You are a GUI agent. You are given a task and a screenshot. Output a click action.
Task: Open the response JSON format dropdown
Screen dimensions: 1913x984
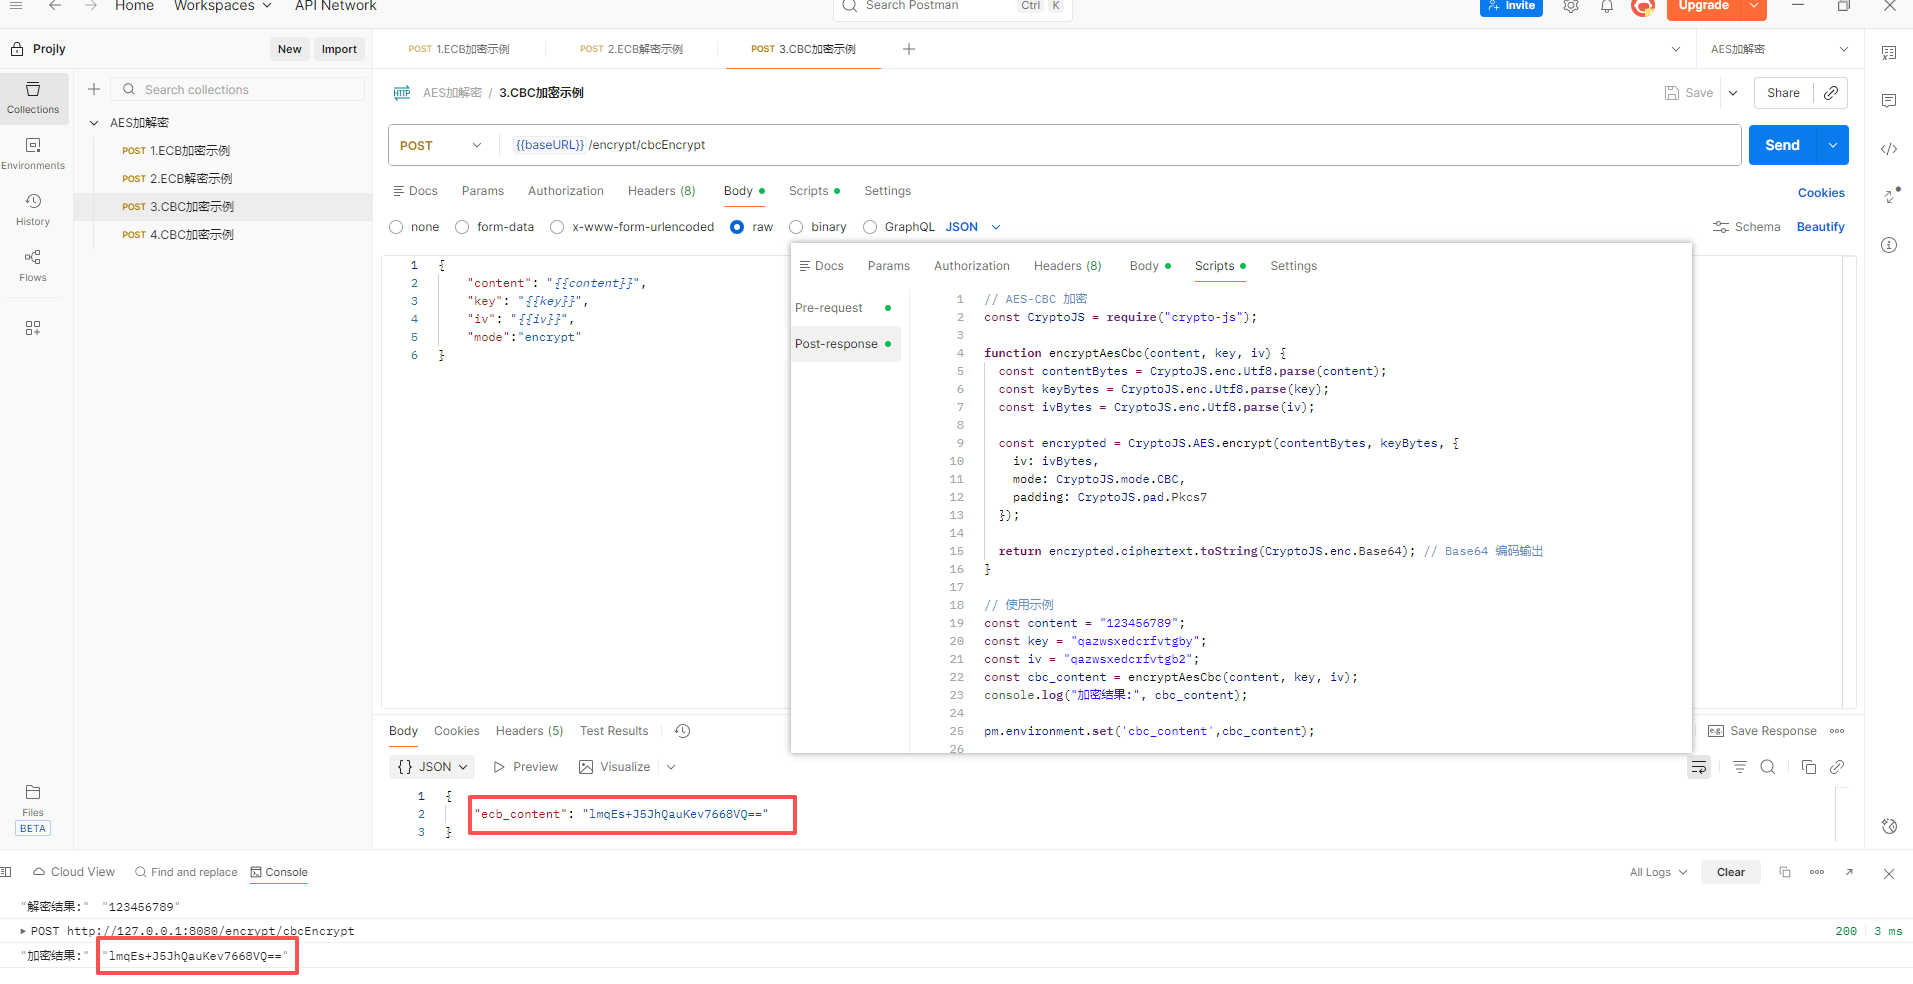point(432,767)
